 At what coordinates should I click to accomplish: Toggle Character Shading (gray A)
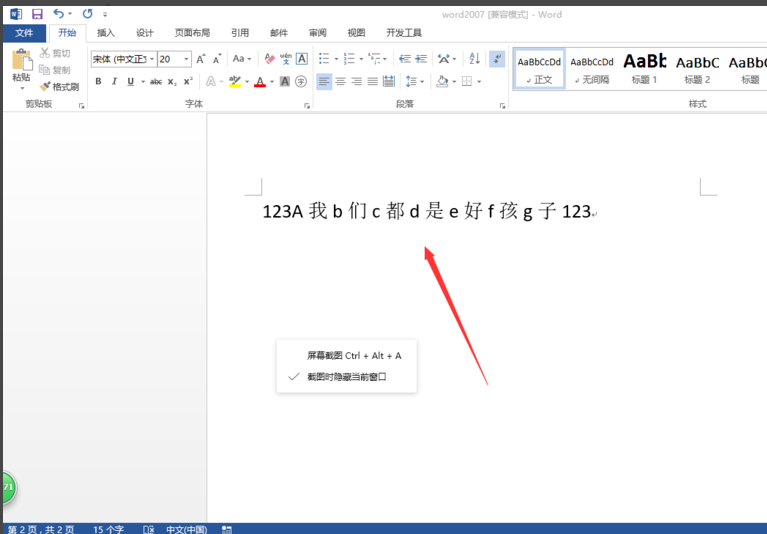285,81
